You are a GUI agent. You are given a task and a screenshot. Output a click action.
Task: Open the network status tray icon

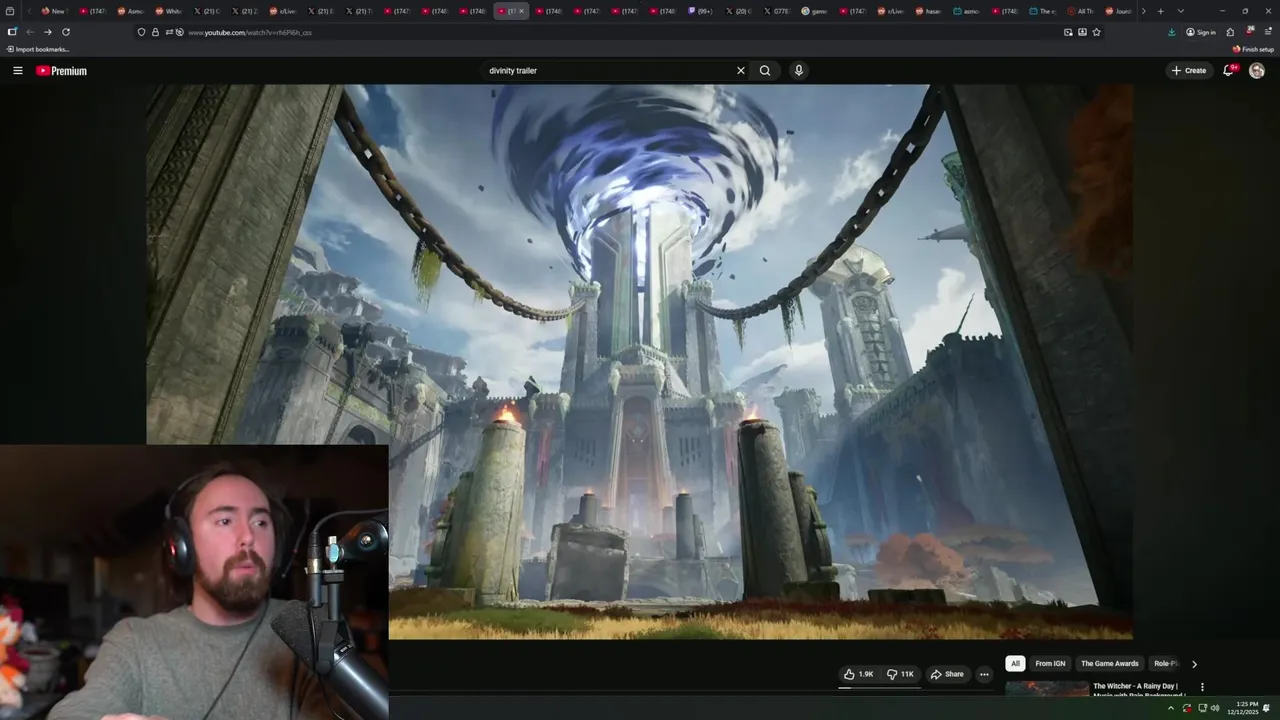[x=1202, y=708]
